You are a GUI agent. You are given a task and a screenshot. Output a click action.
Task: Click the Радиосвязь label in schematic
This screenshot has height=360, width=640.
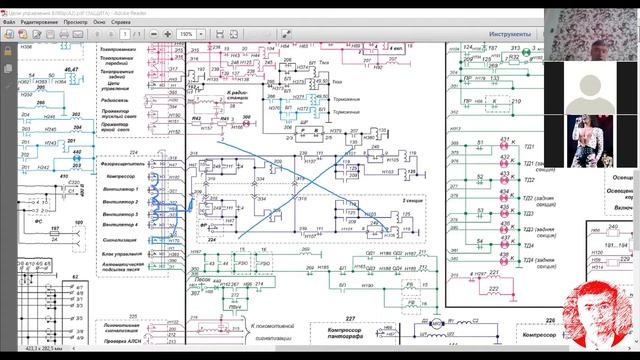[115, 100]
